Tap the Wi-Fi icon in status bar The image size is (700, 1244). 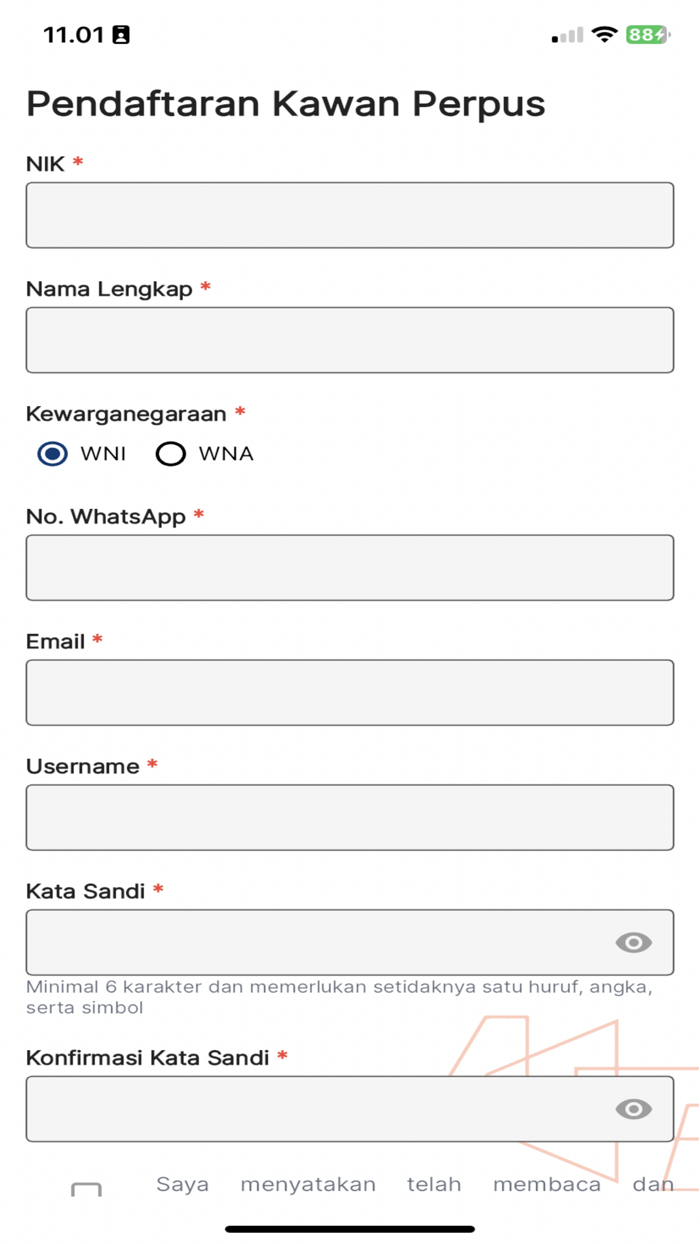click(x=604, y=35)
